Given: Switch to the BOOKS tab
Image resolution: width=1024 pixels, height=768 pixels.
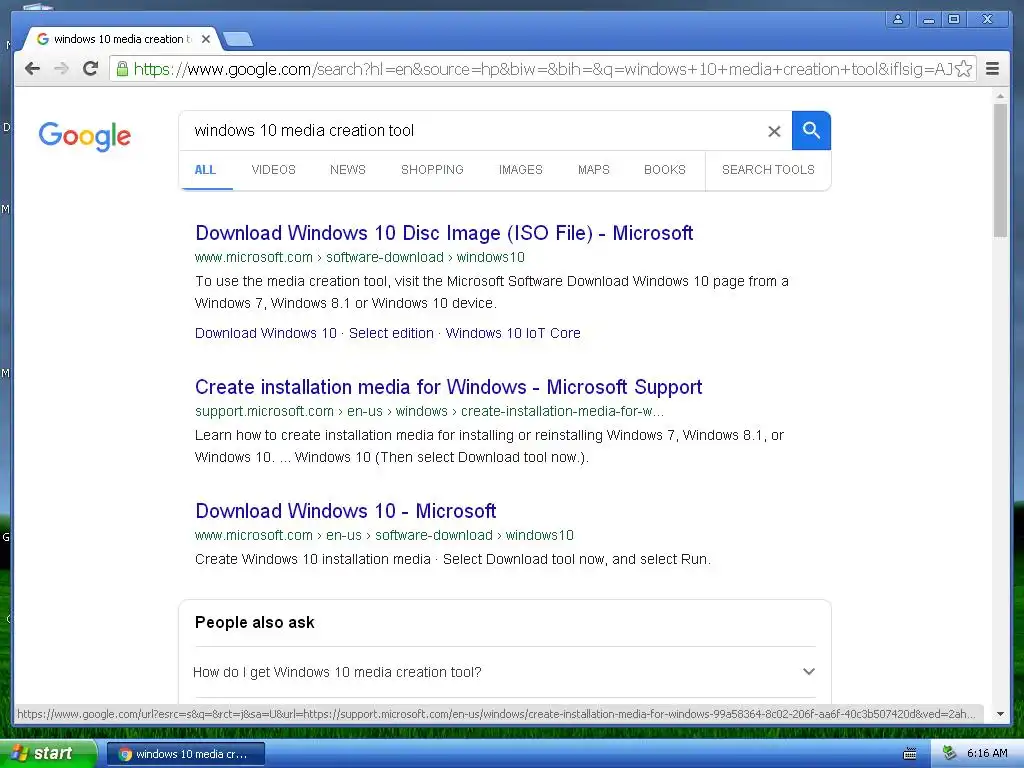Looking at the screenshot, I should [665, 170].
